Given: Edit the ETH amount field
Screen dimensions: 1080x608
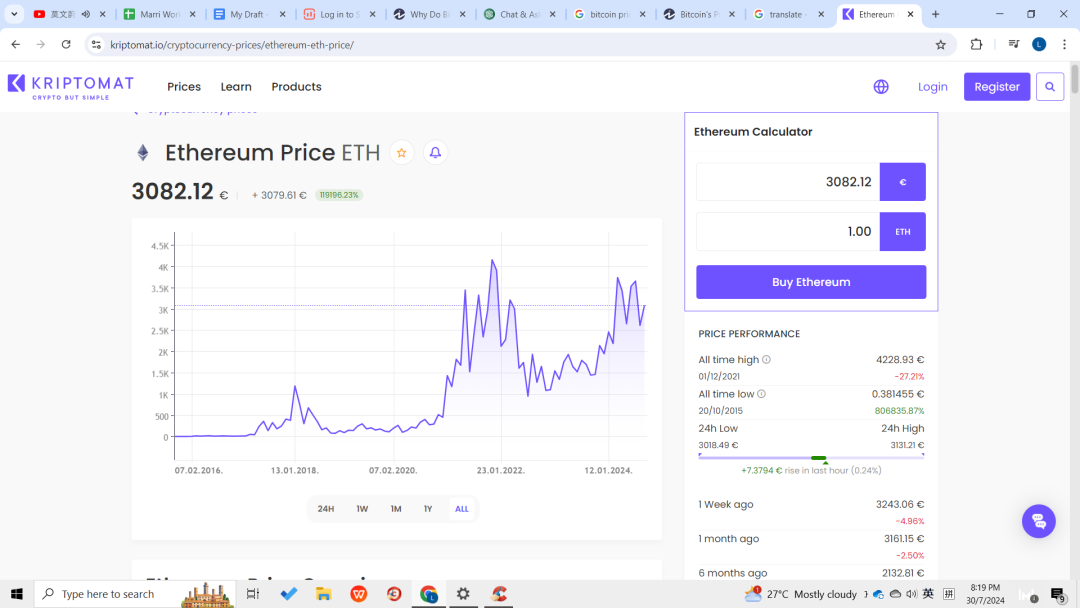Looking at the screenshot, I should (788, 231).
